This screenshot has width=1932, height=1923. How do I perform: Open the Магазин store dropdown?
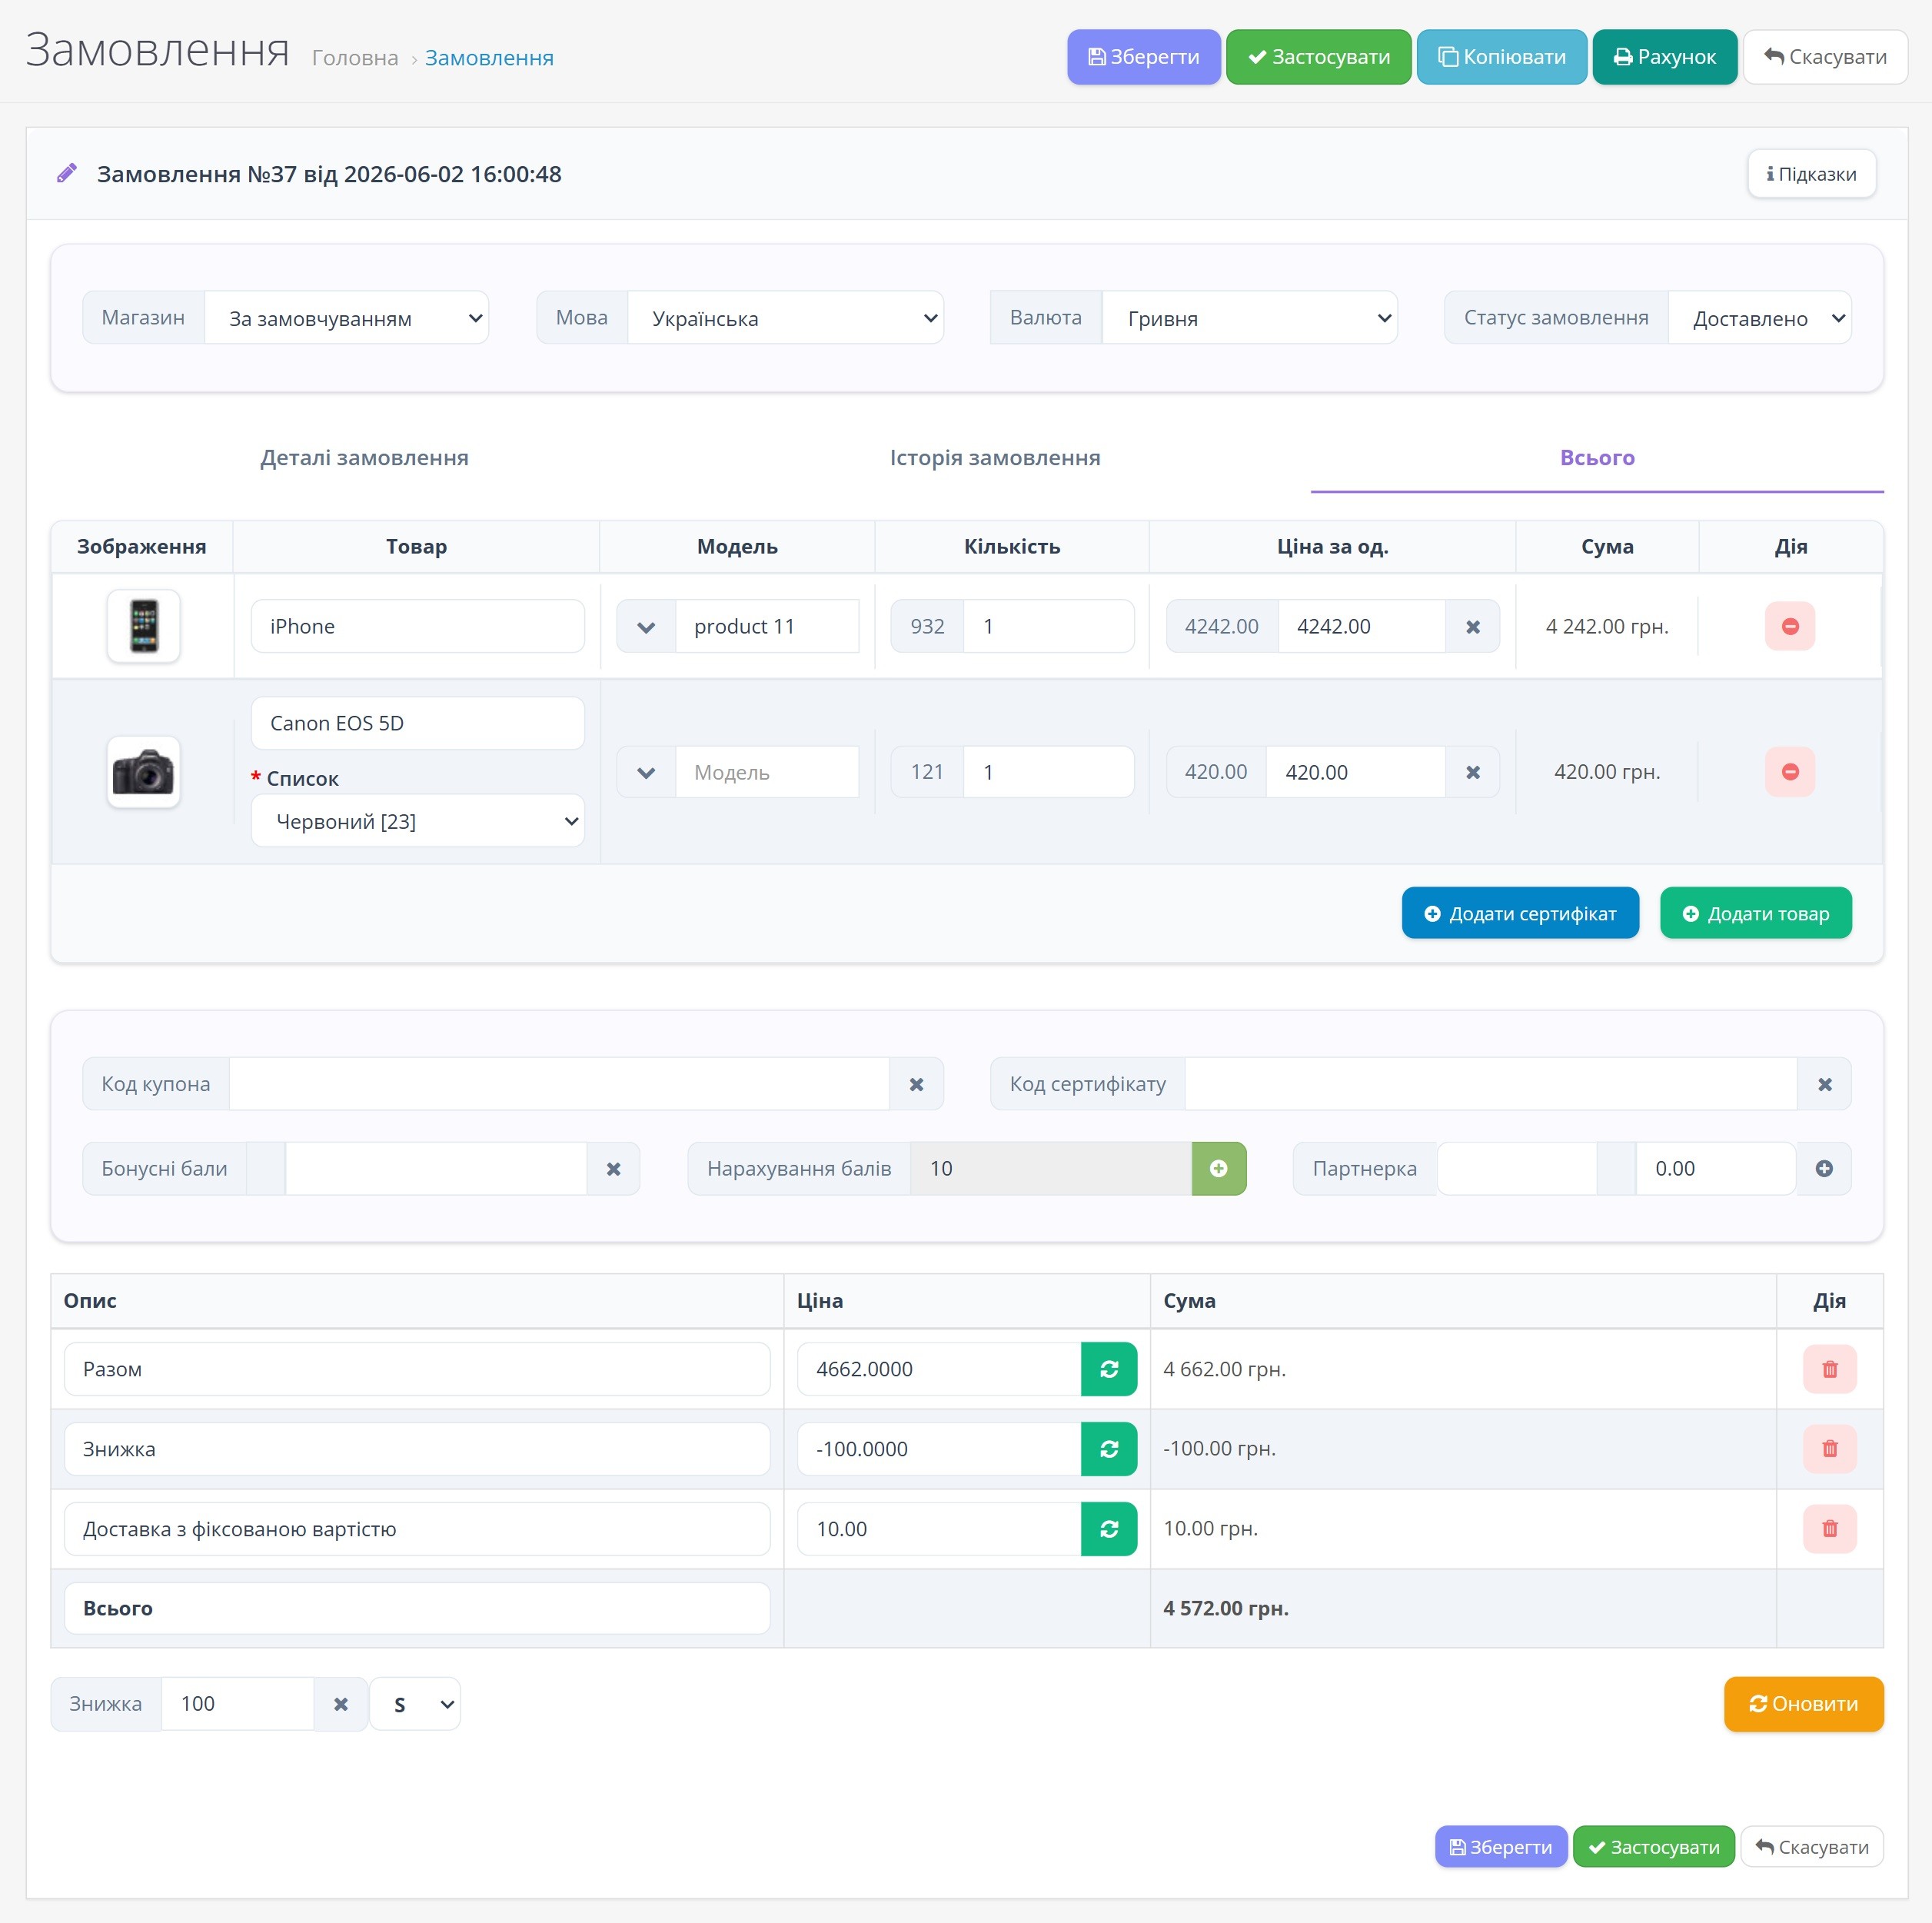[x=346, y=318]
